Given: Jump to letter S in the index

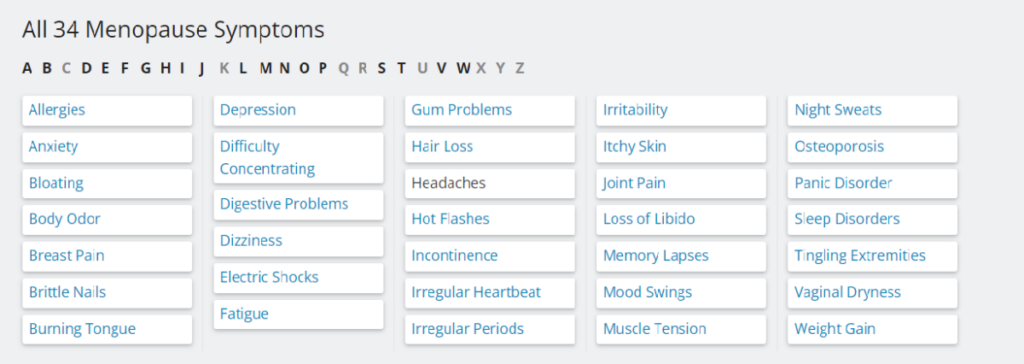Looking at the screenshot, I should click(x=381, y=68).
